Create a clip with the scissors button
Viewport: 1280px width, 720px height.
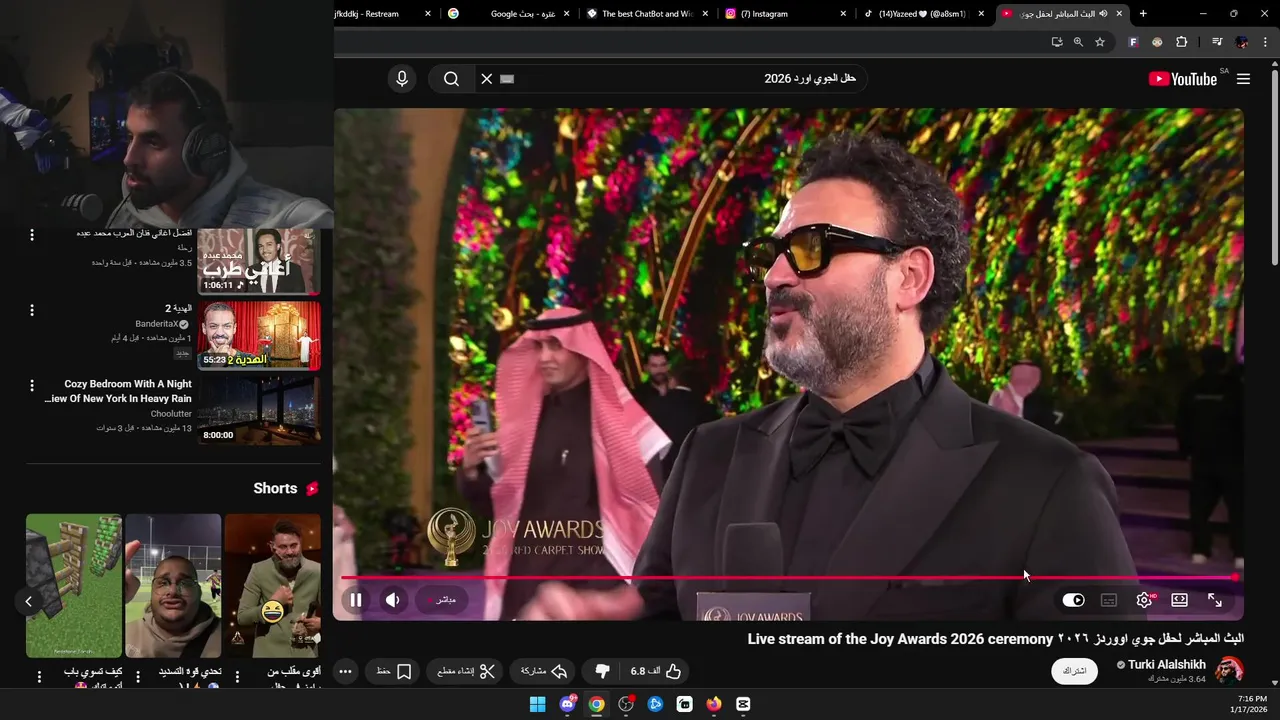click(466, 671)
